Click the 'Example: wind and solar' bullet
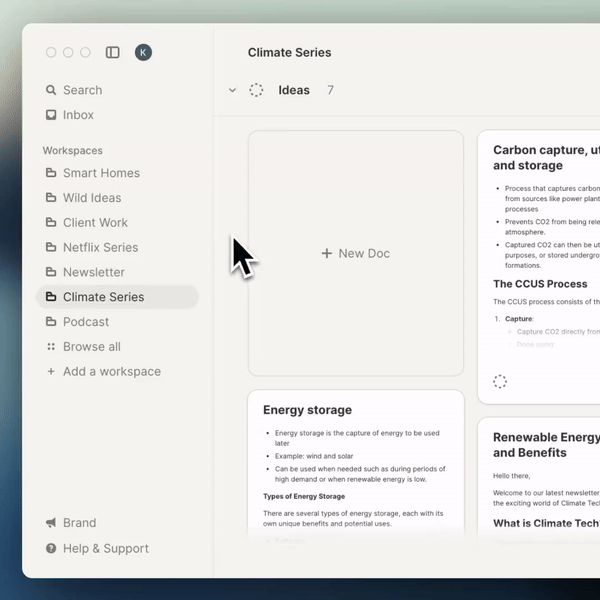The image size is (600, 600). coord(314,456)
